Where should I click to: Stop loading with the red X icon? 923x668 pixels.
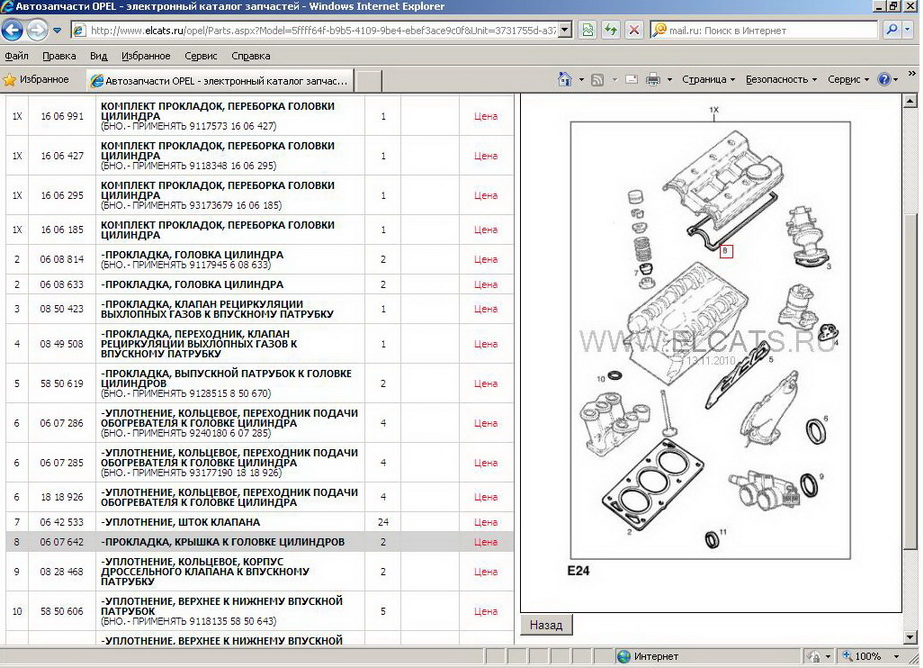coord(634,30)
